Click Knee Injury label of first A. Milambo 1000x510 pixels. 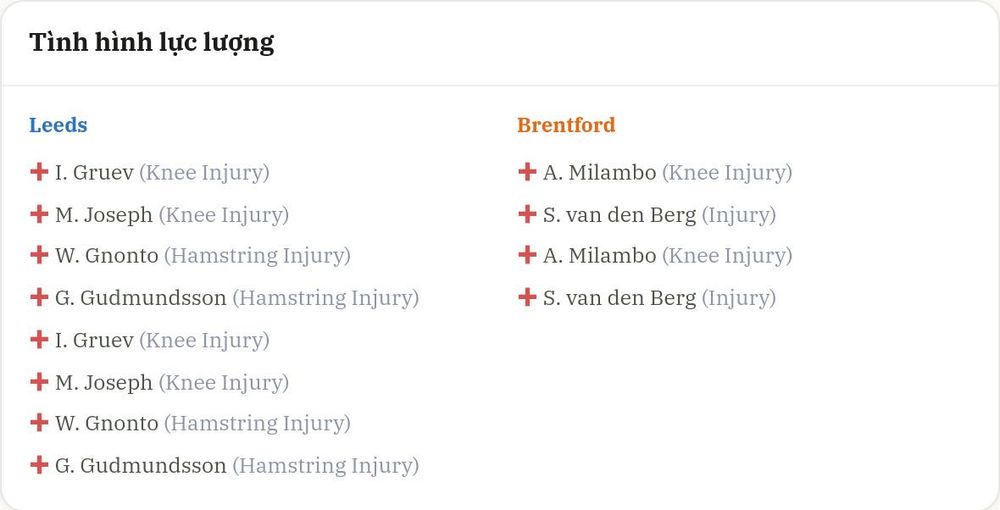point(727,173)
